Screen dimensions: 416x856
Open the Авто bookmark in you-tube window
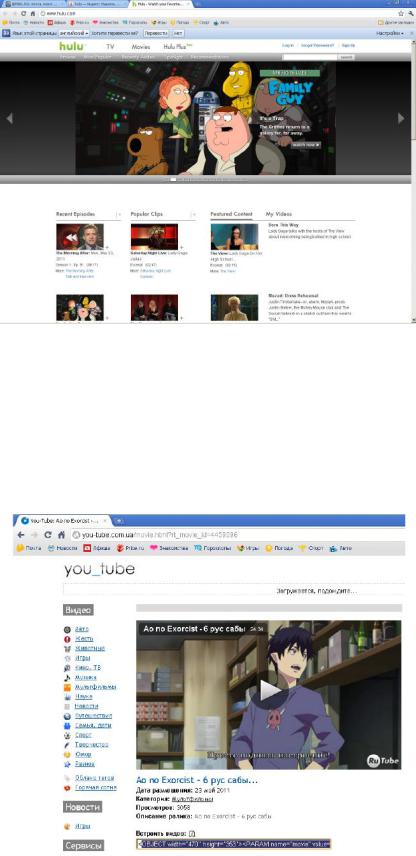[x=341, y=548]
